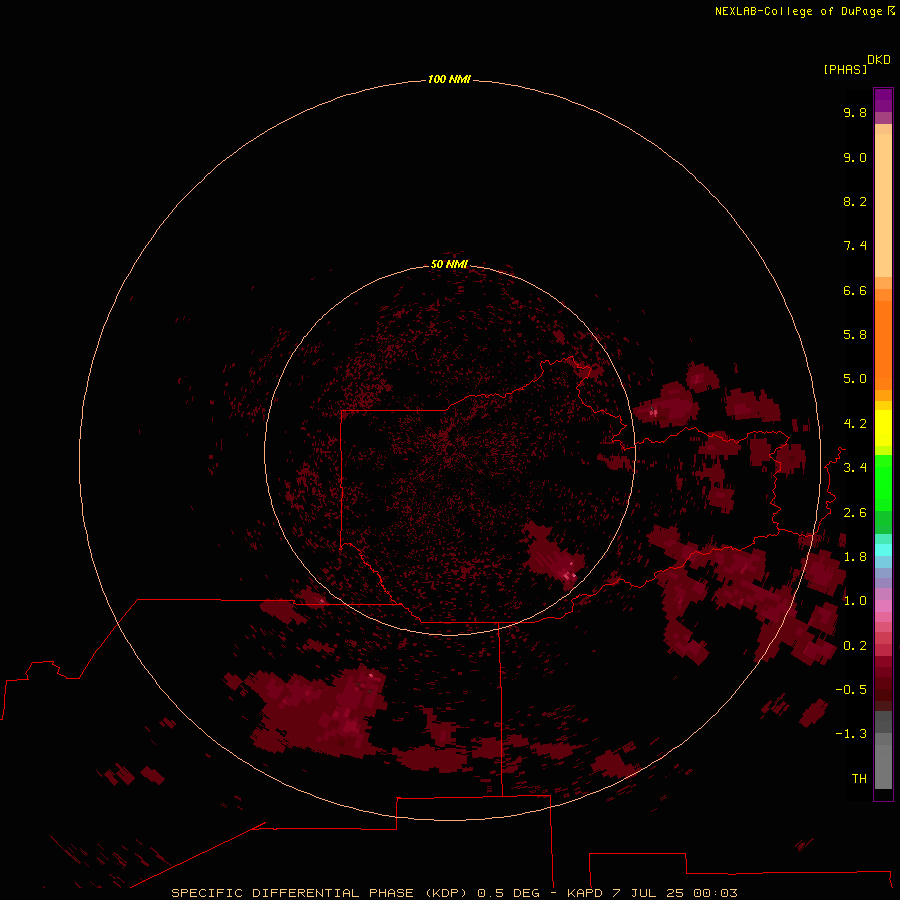
Task: Pick the bright green band of the scale
Action: pos(883,482)
